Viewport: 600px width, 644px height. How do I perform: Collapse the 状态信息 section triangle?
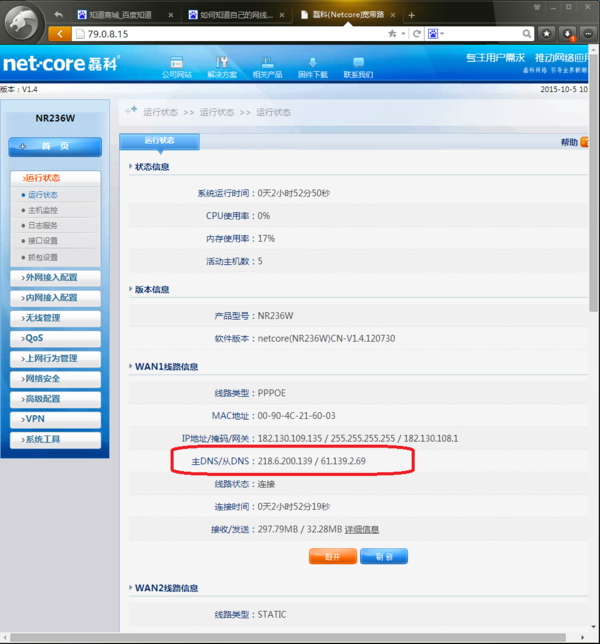(130, 166)
